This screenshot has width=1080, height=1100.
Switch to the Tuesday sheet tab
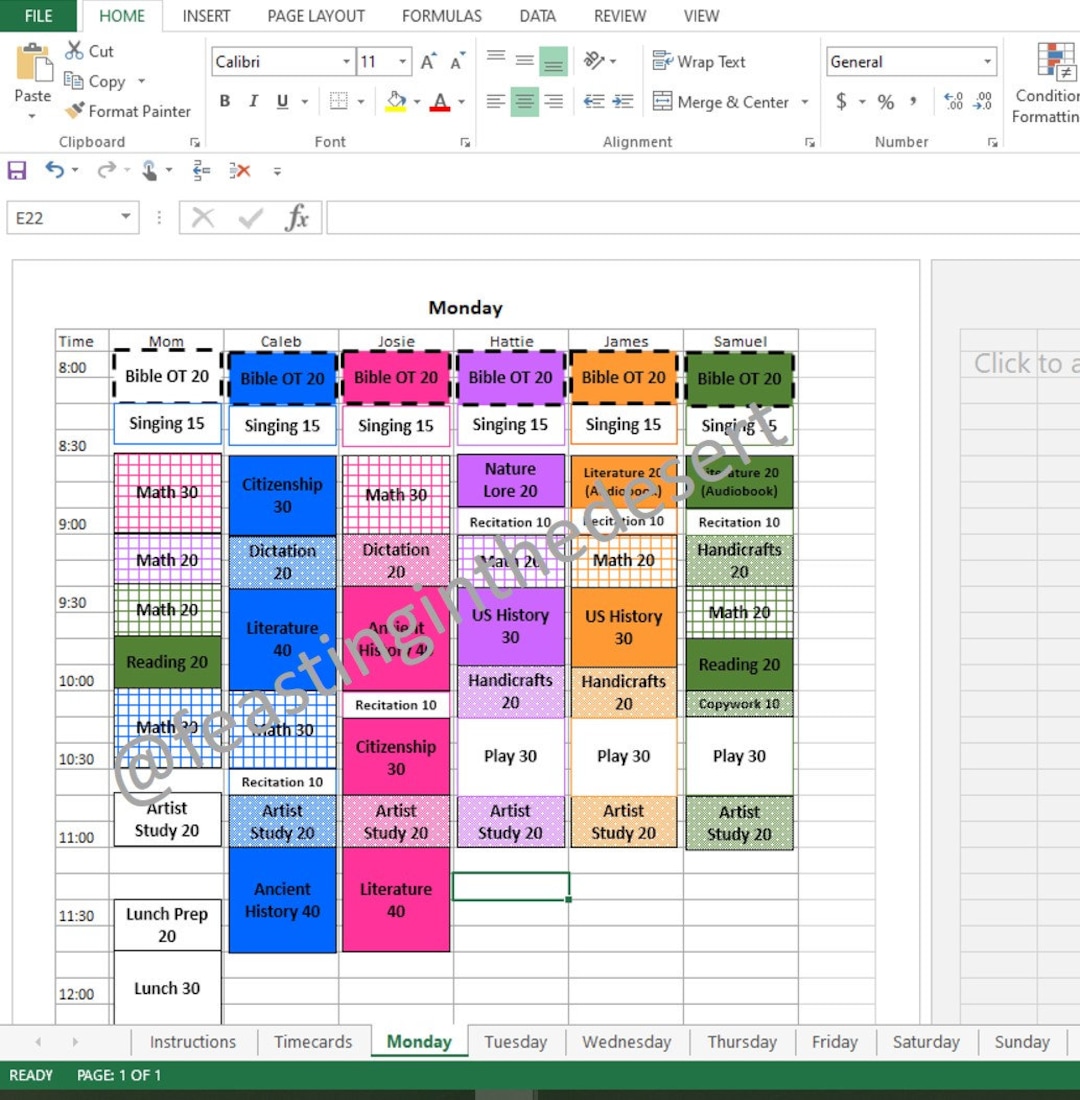[x=515, y=1041]
